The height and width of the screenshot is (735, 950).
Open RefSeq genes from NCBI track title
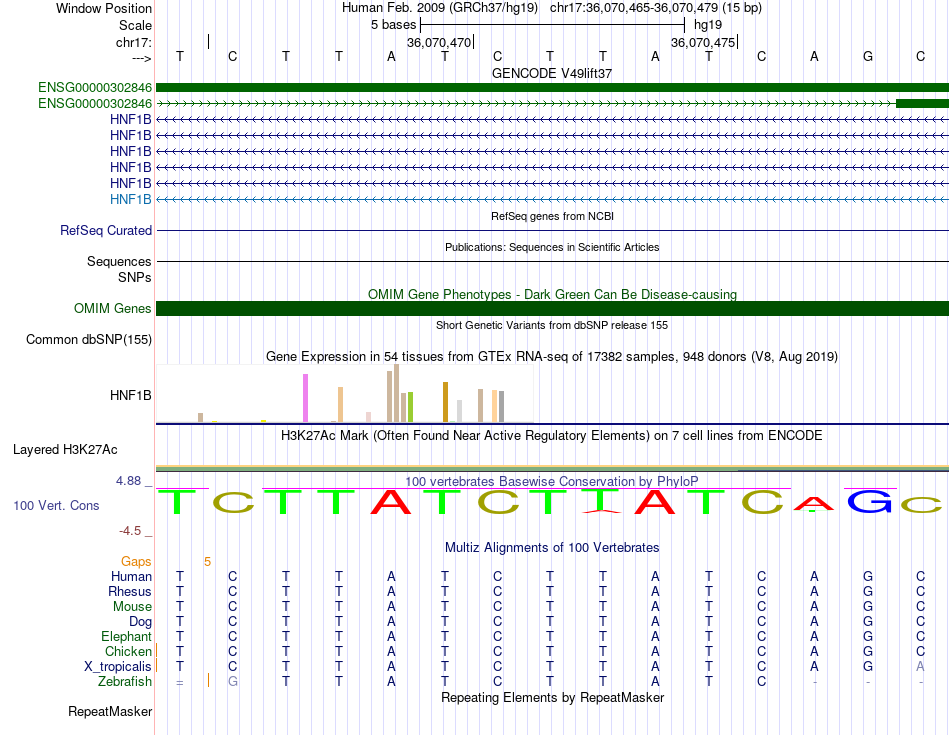coord(552,216)
